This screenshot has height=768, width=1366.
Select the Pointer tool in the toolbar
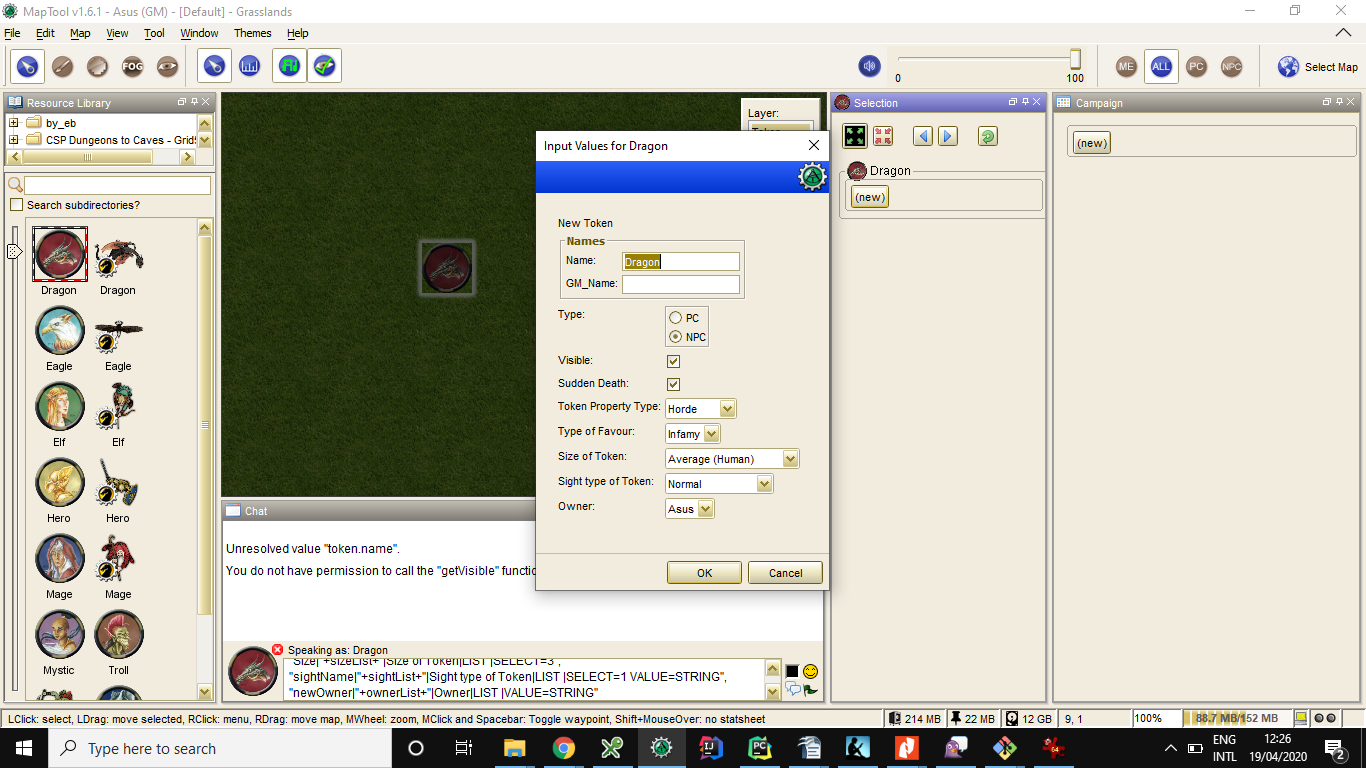(x=26, y=66)
